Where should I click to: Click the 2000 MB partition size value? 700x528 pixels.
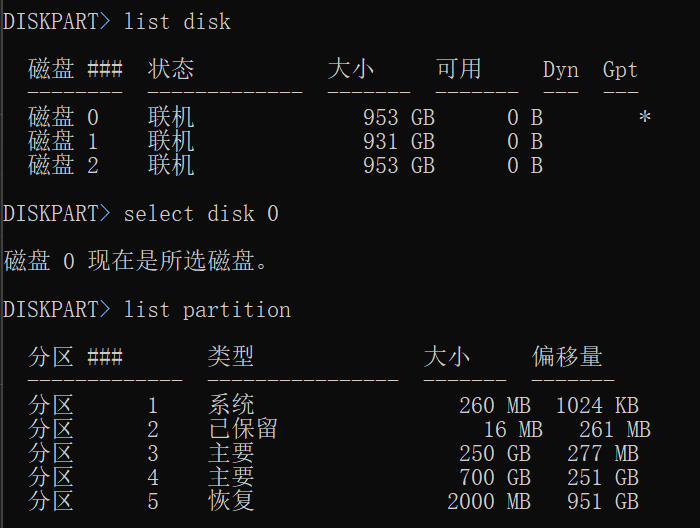point(488,502)
